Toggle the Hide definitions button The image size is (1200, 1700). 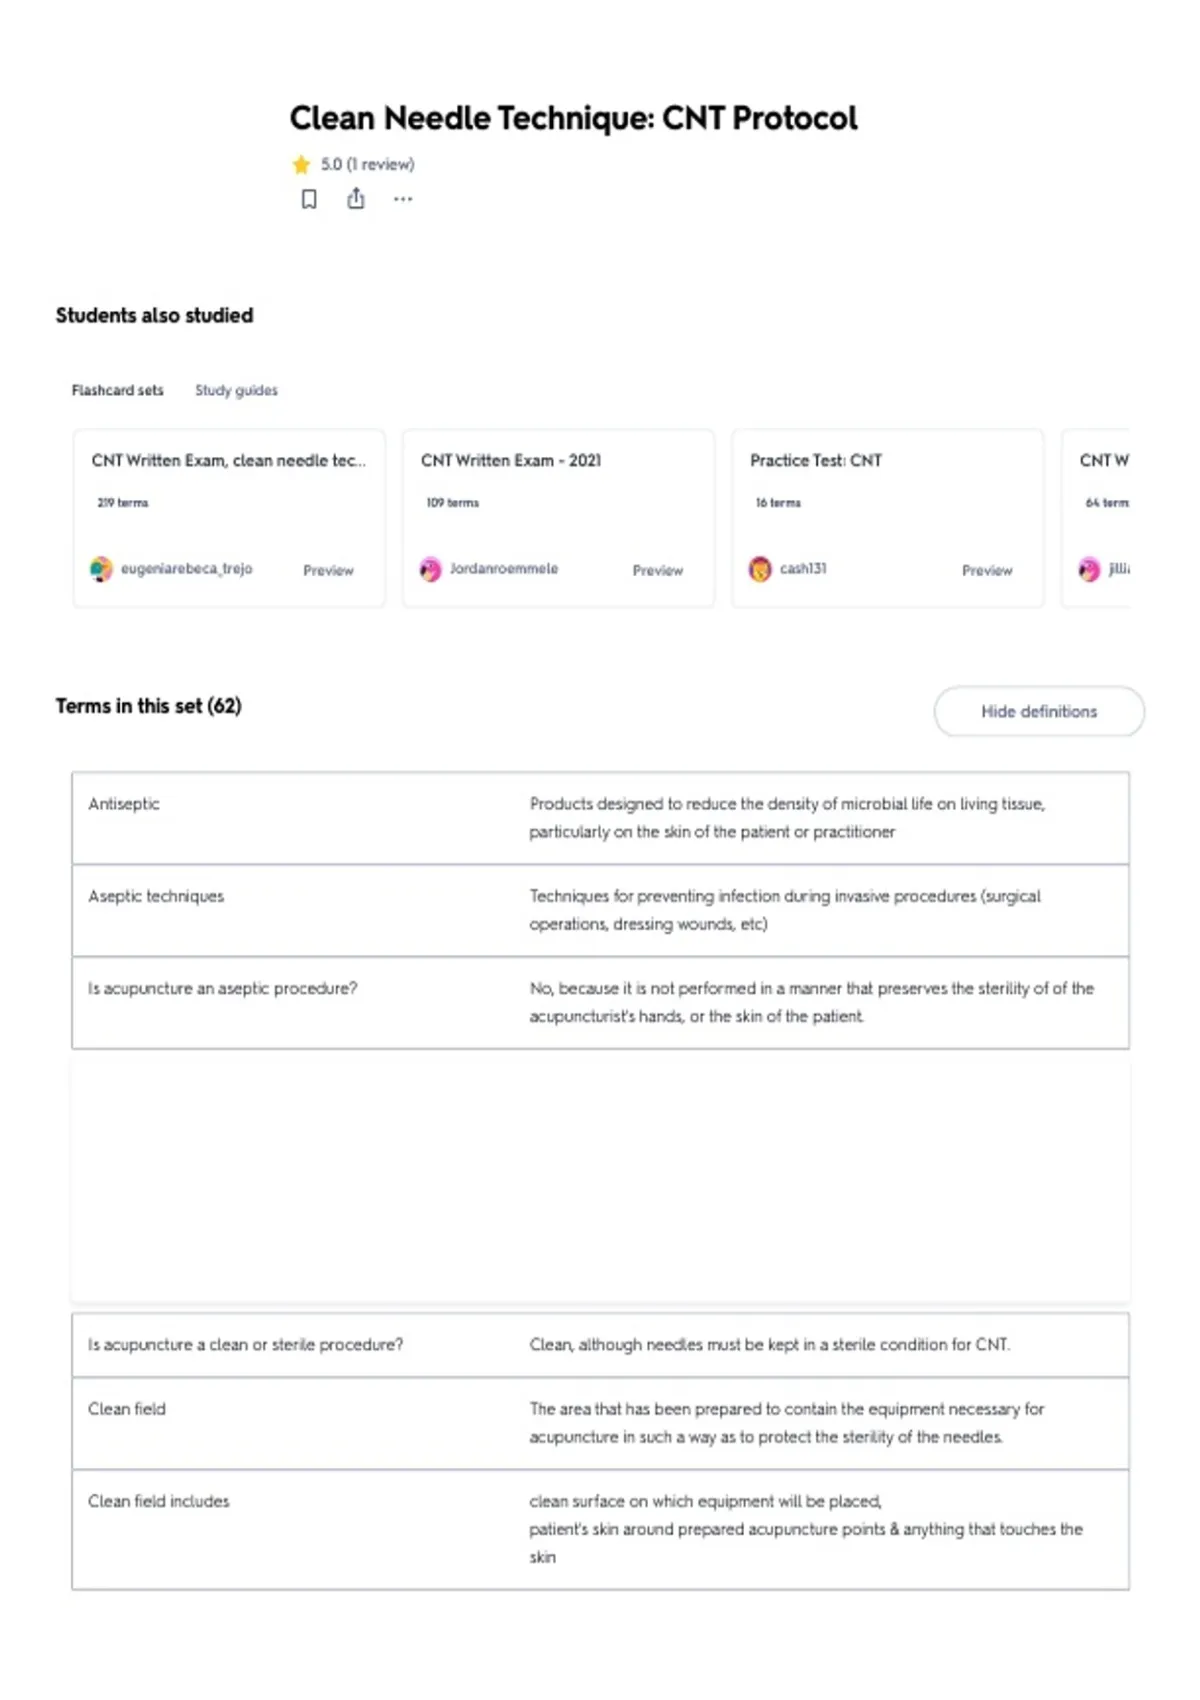click(x=1039, y=711)
